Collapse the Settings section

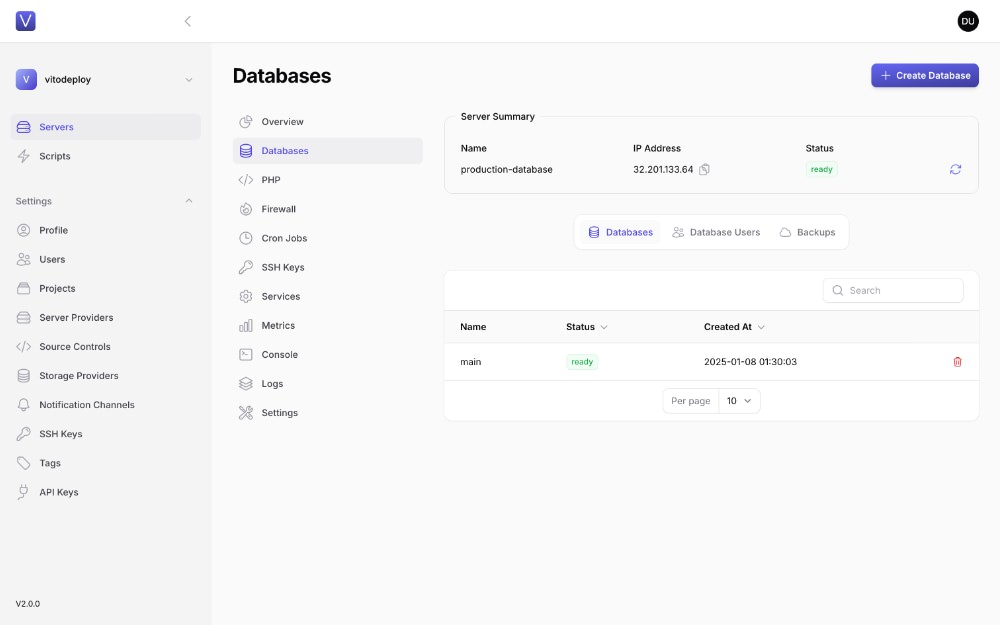click(189, 201)
